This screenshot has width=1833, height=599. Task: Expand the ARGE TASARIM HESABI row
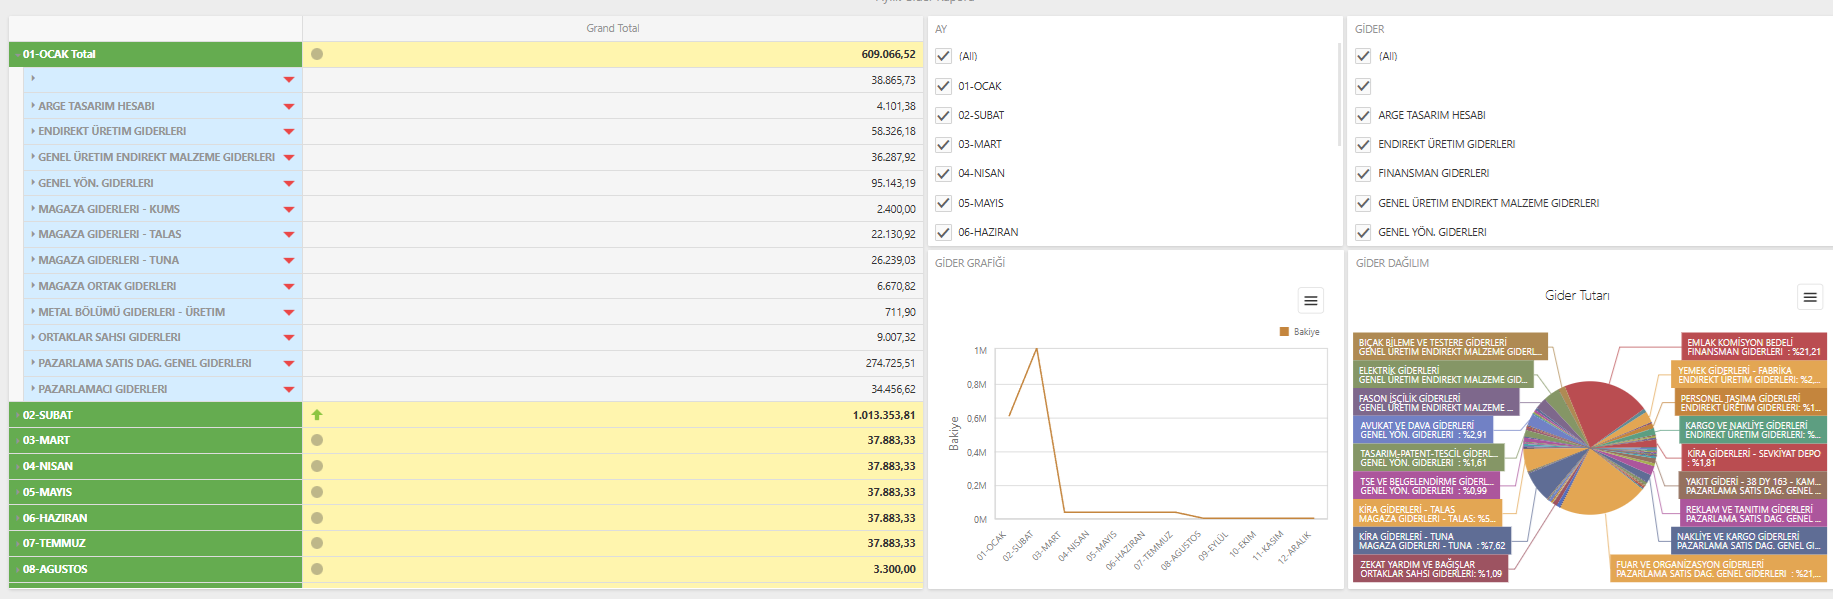coord(33,105)
